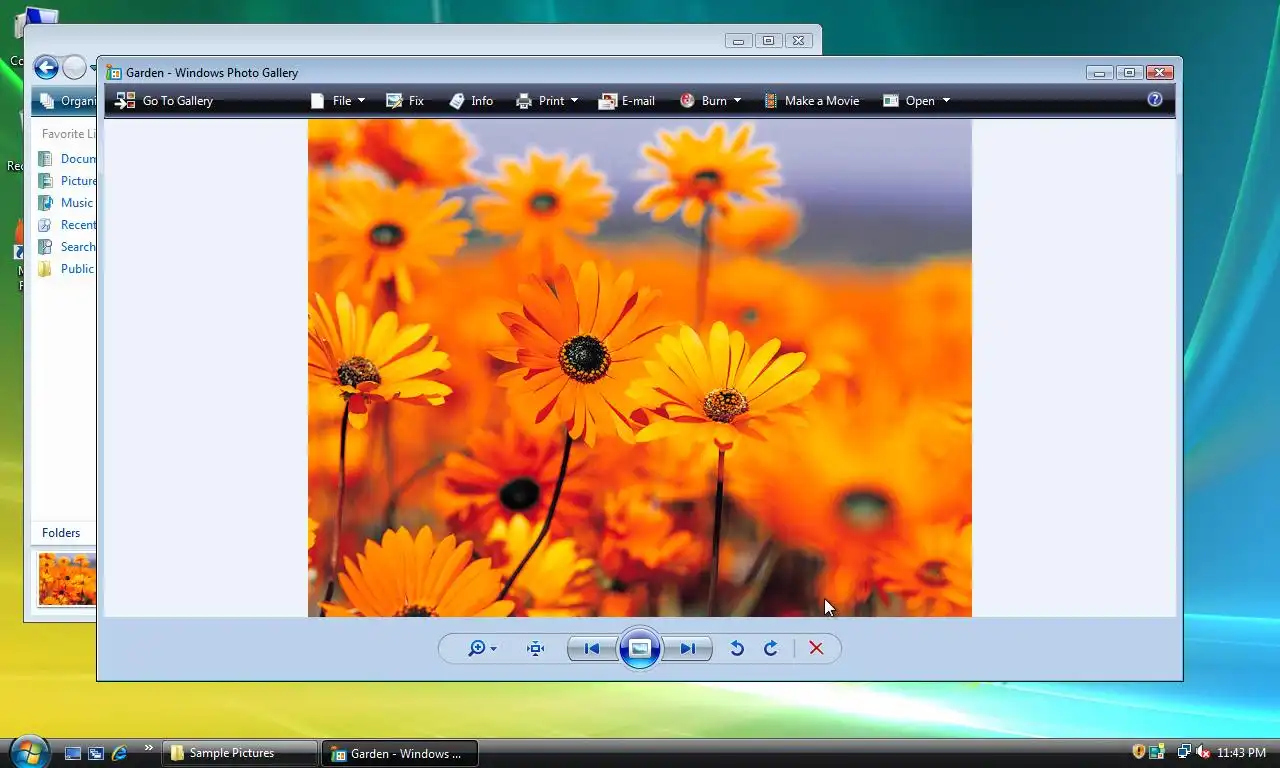Rotate the picture clockwise

coord(771,648)
